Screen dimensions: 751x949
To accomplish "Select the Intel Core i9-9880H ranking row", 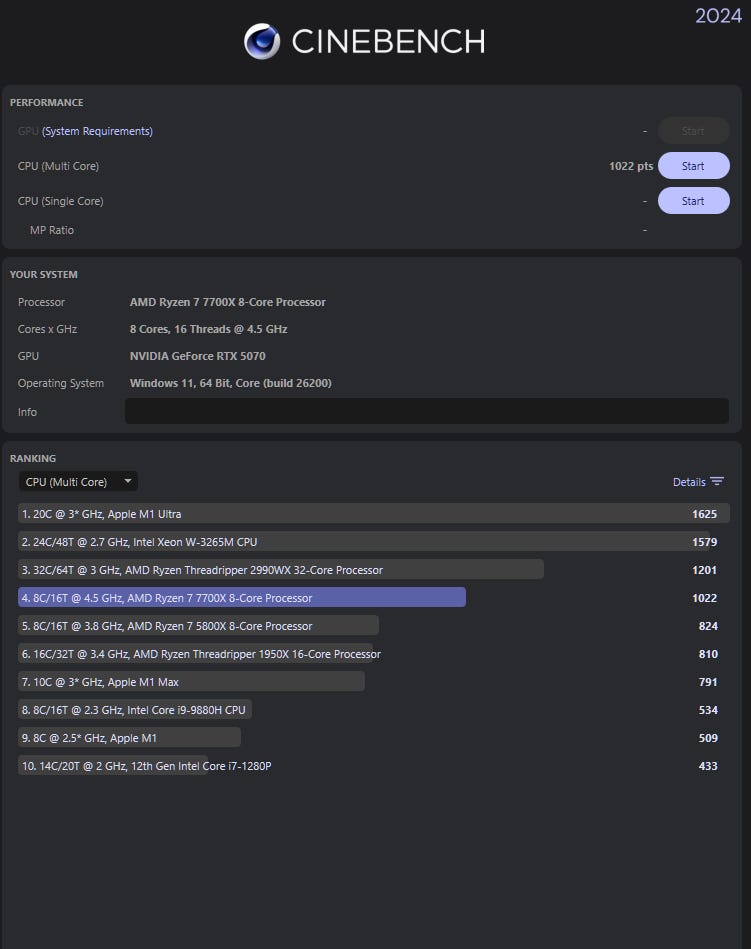I will [134, 710].
